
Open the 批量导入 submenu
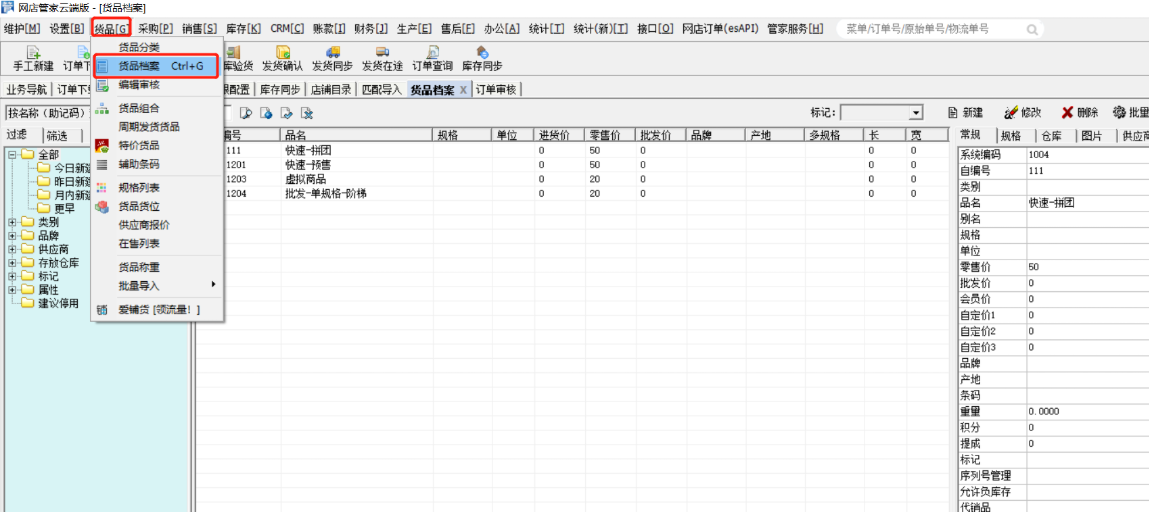[x=160, y=286]
